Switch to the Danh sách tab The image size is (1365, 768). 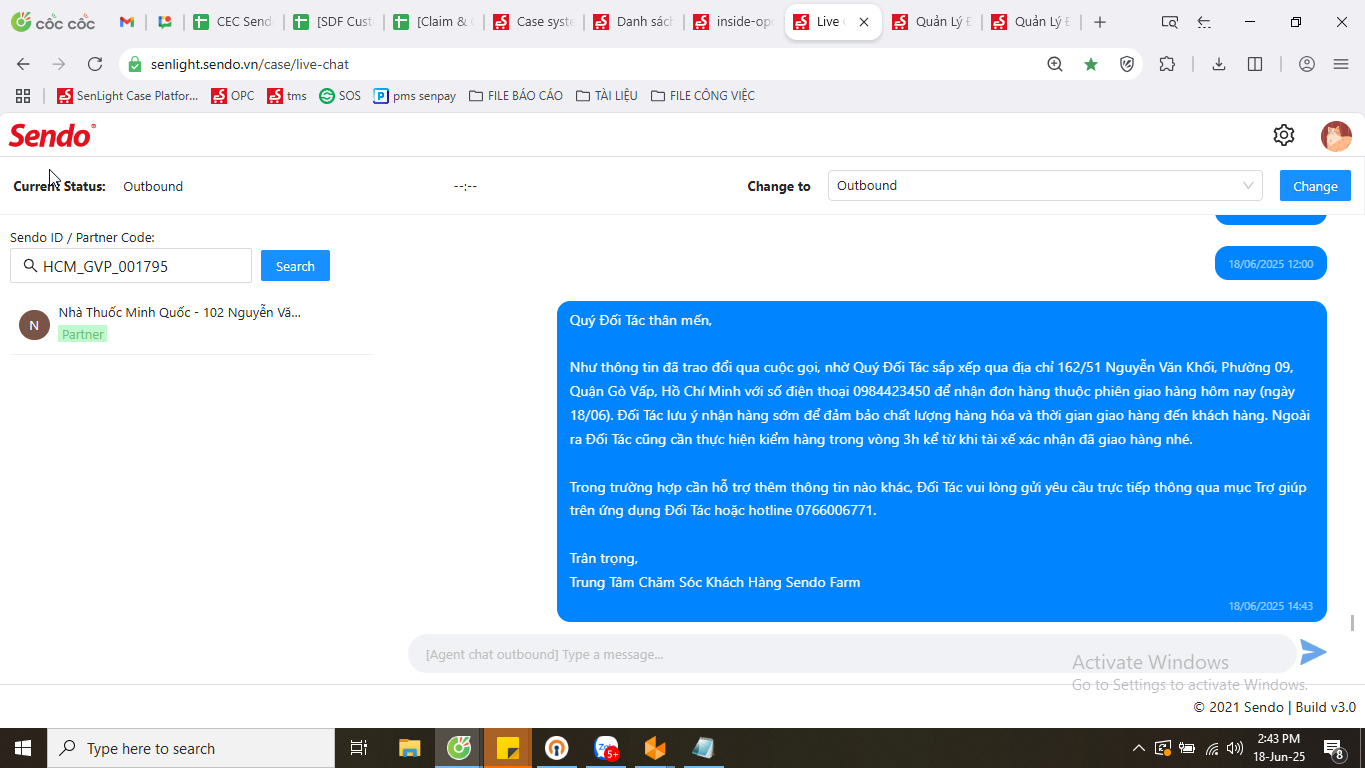(633, 22)
